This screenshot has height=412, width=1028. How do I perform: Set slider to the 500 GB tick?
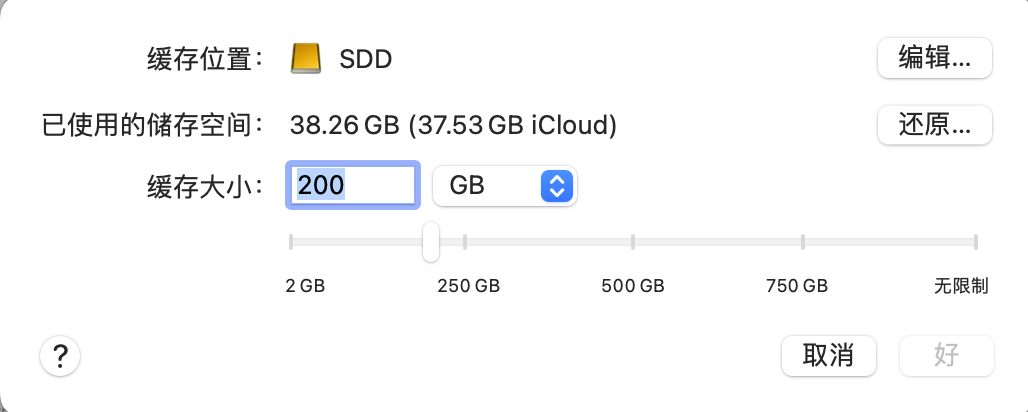click(634, 241)
